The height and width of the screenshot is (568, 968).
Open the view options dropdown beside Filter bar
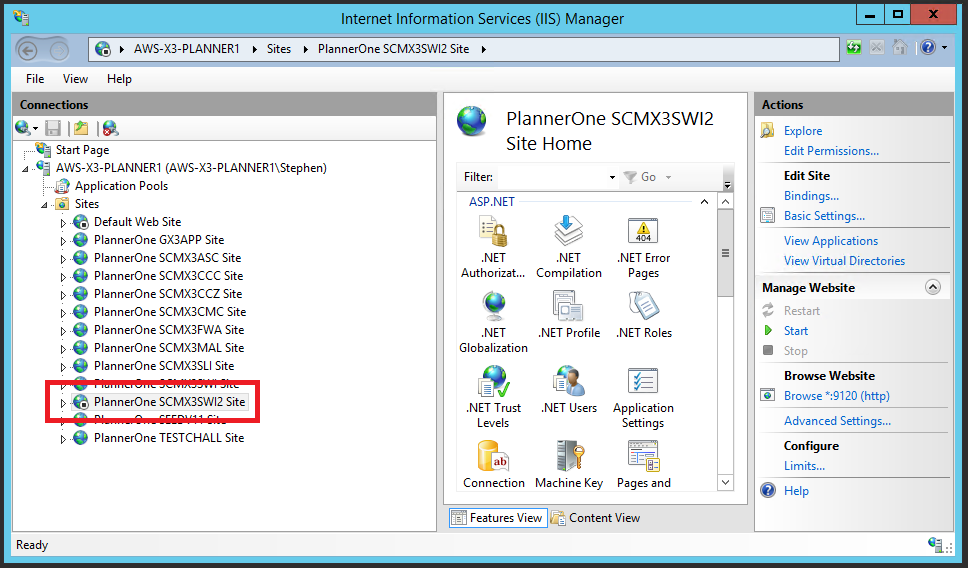point(727,185)
